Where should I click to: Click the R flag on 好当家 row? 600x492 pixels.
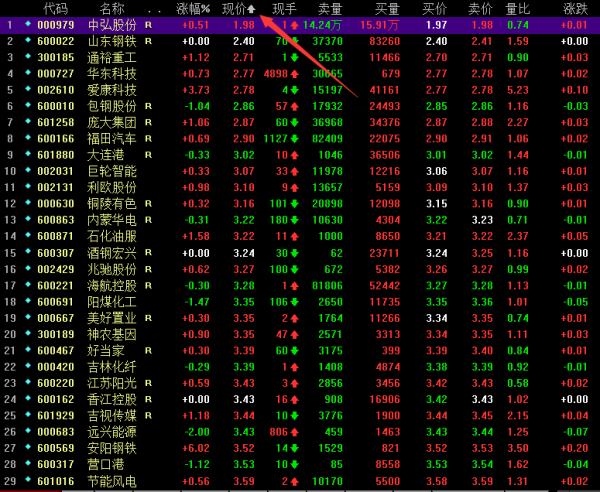[148, 351]
